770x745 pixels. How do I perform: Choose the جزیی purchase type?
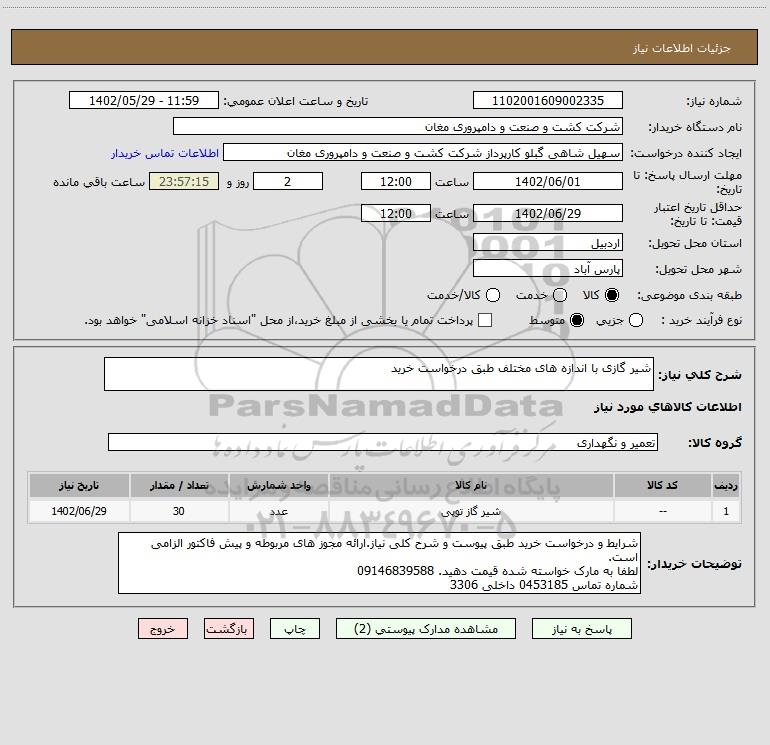point(635,320)
